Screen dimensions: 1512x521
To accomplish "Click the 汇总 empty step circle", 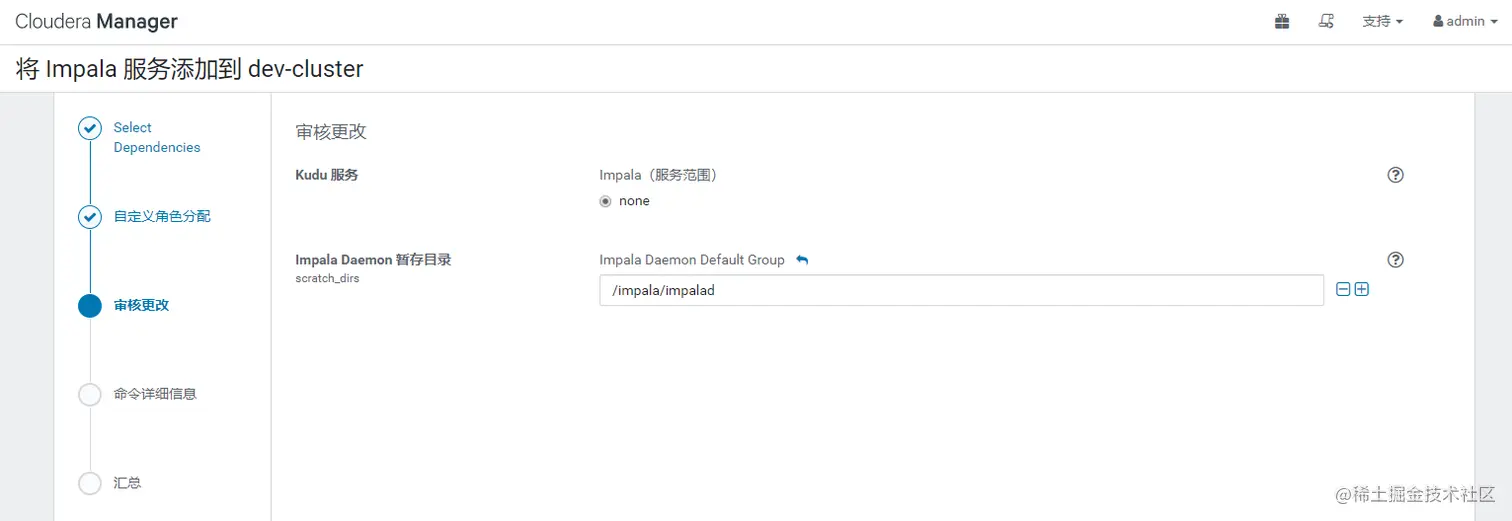I will tap(90, 484).
